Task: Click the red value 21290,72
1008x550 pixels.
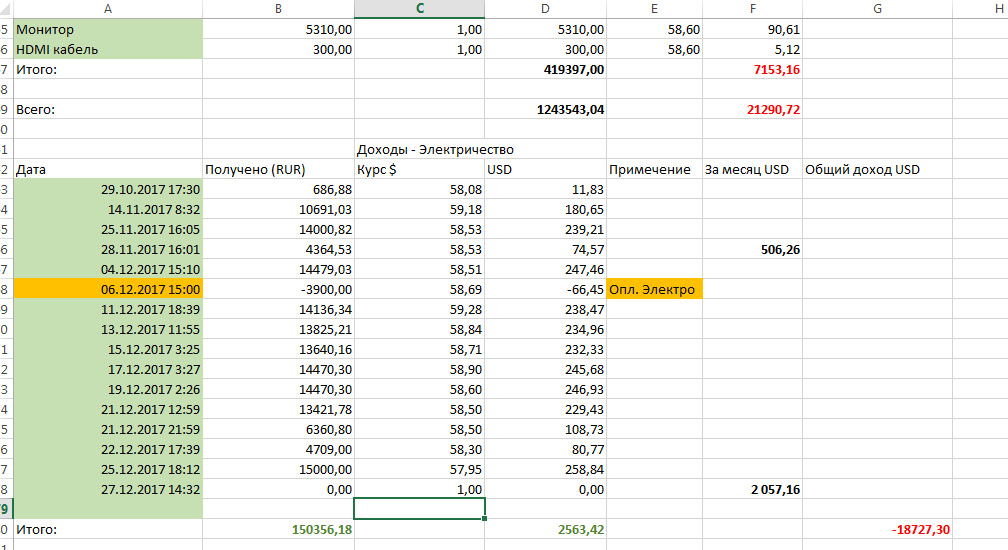Action: click(773, 109)
